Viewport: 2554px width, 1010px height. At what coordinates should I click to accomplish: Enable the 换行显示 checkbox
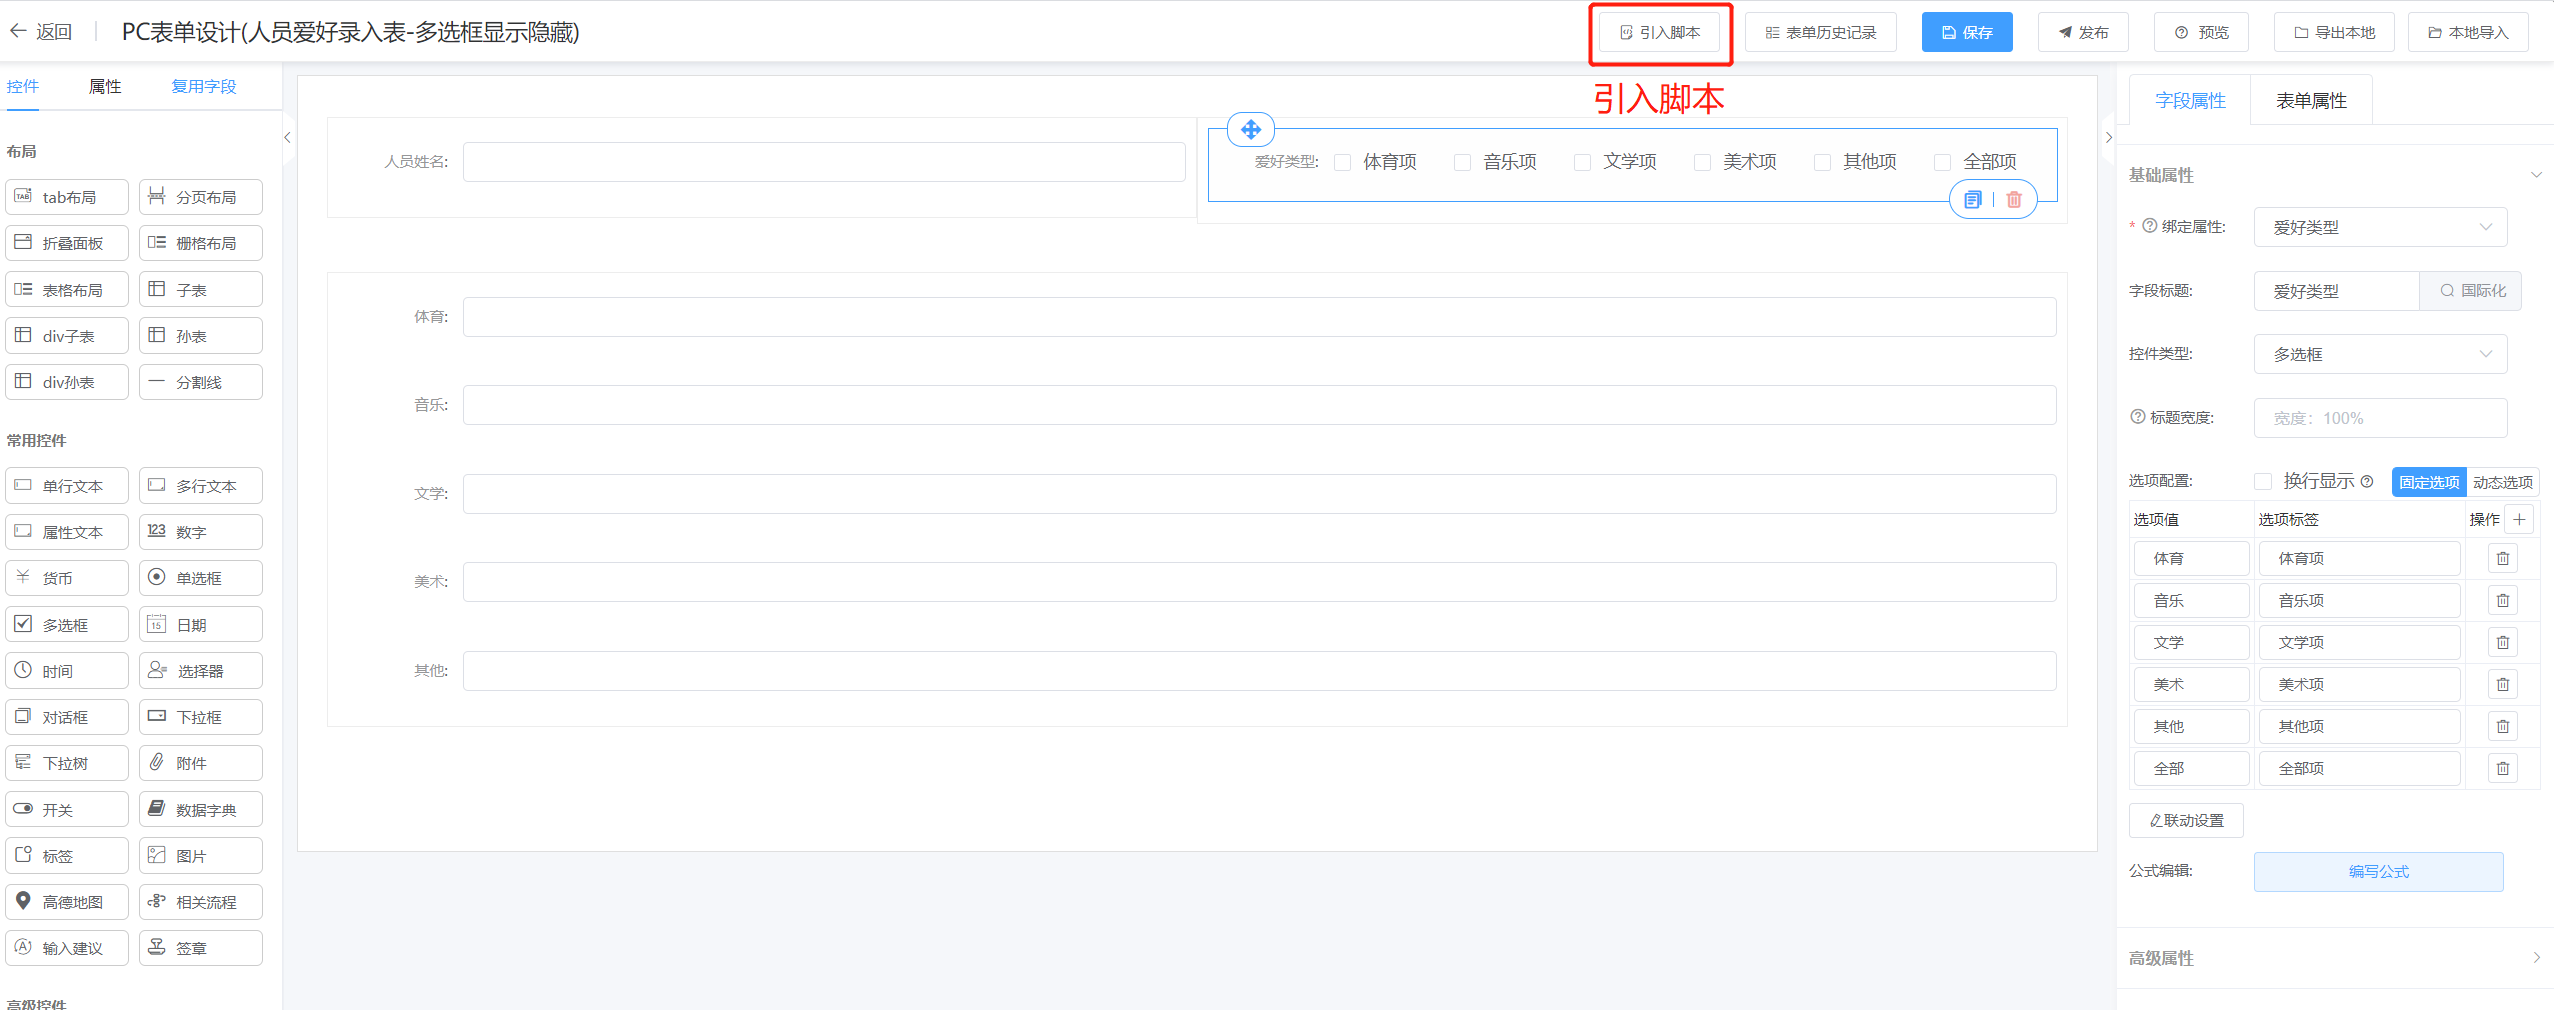point(2263,482)
